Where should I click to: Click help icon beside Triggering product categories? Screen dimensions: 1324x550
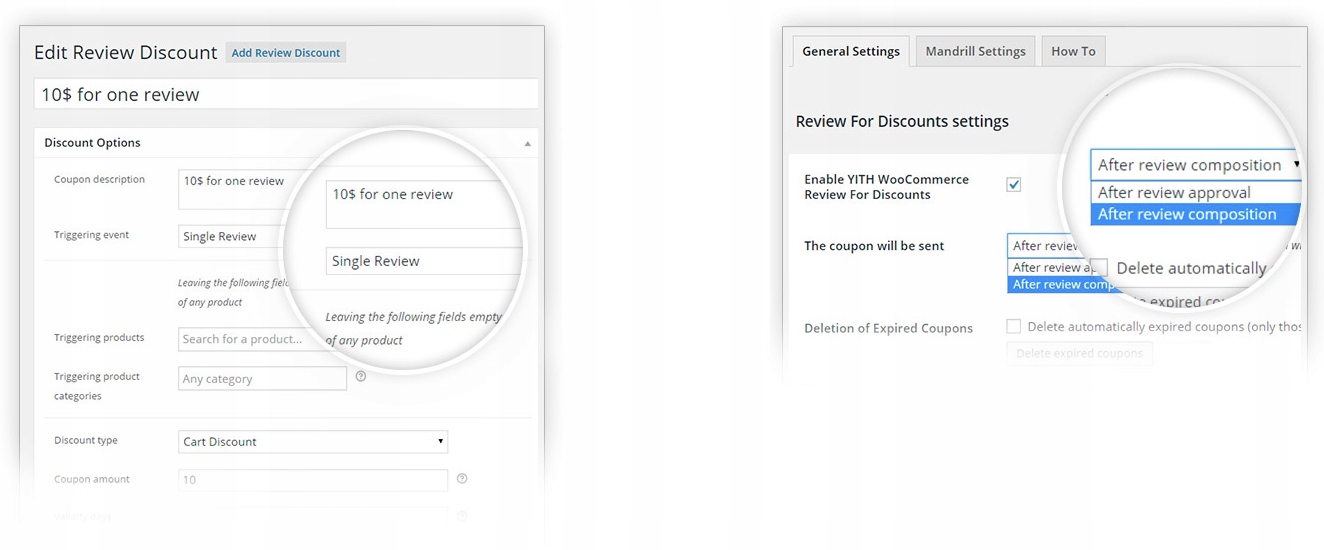pyautogui.click(x=361, y=377)
